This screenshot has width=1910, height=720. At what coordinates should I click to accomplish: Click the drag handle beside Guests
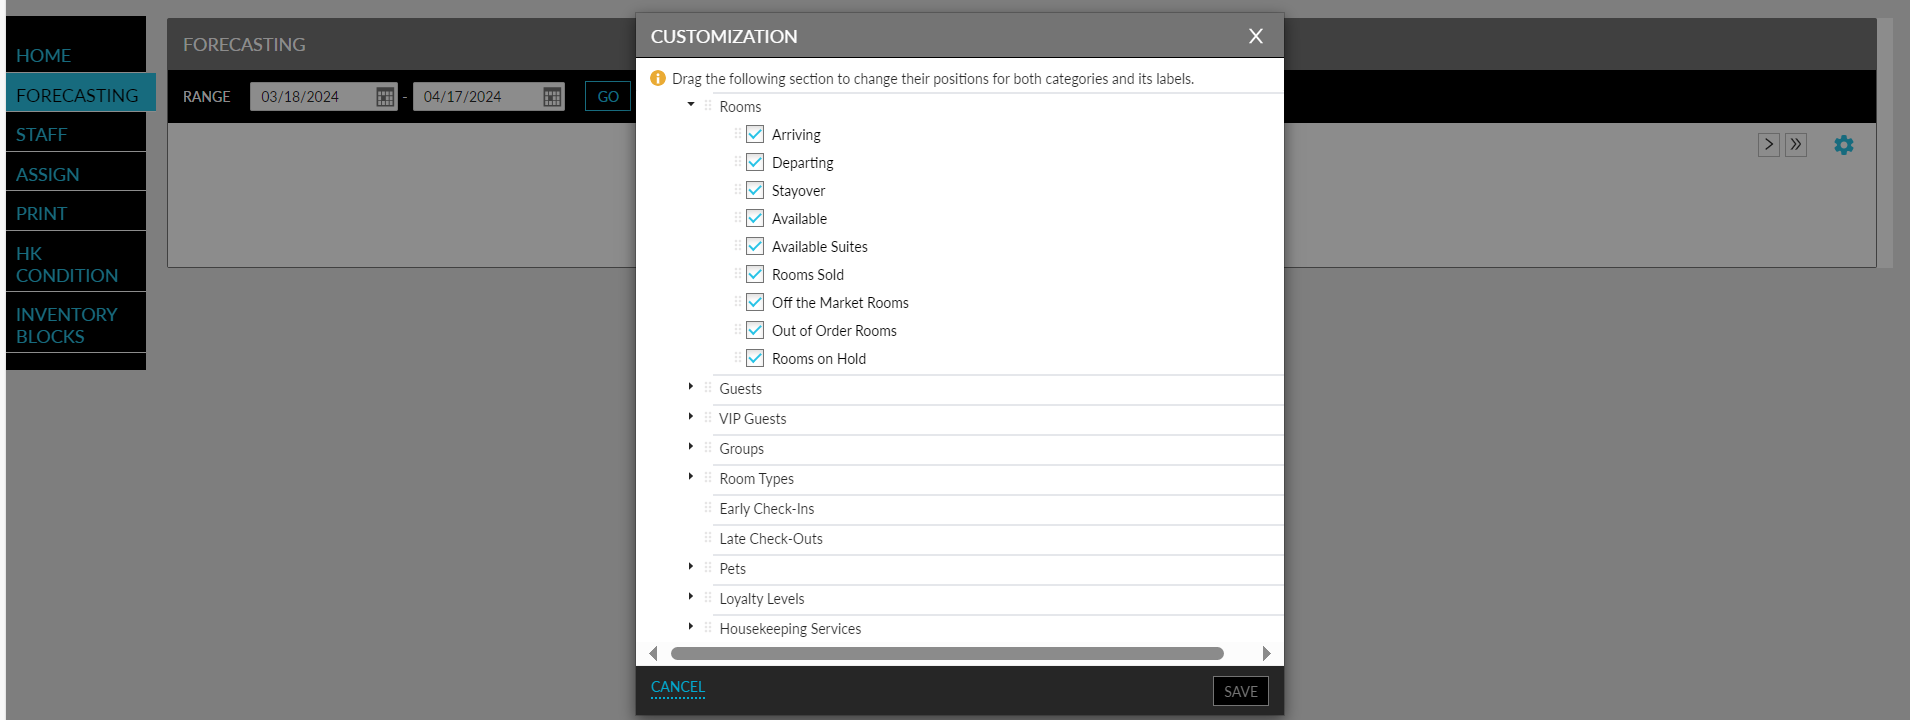[x=708, y=389]
